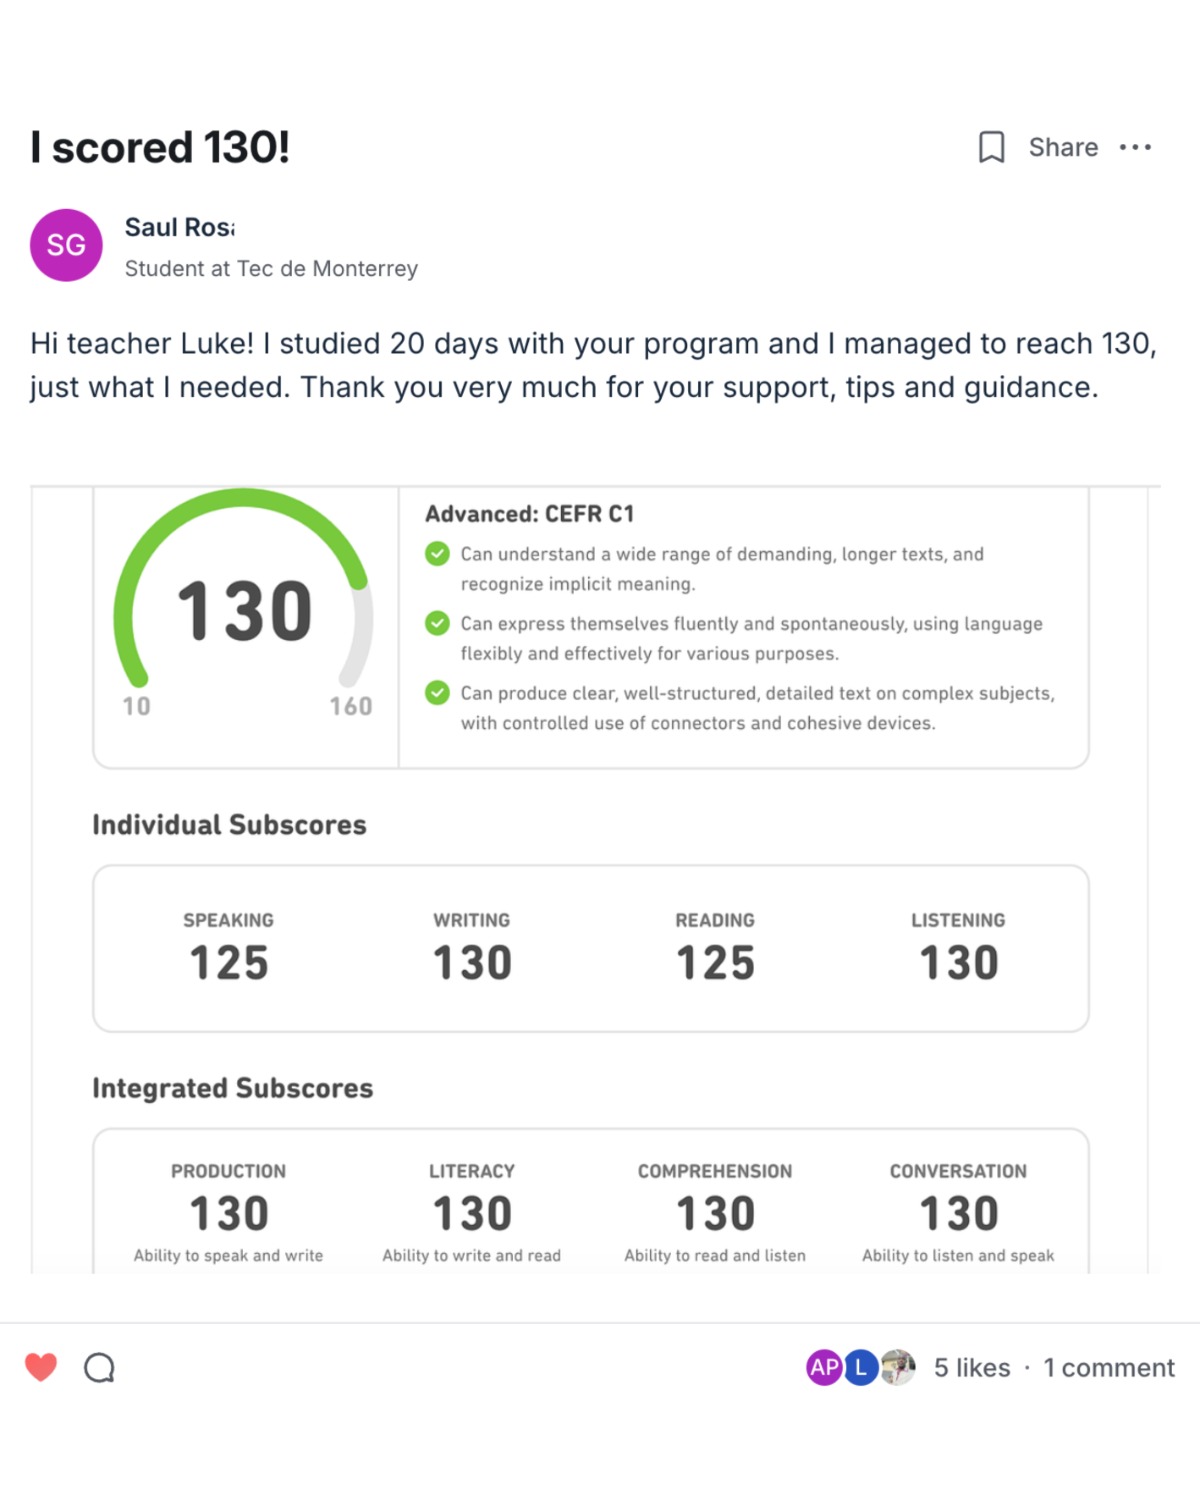The height and width of the screenshot is (1500, 1200).
Task: Click the Speaking 125 subscore
Action: click(x=229, y=948)
